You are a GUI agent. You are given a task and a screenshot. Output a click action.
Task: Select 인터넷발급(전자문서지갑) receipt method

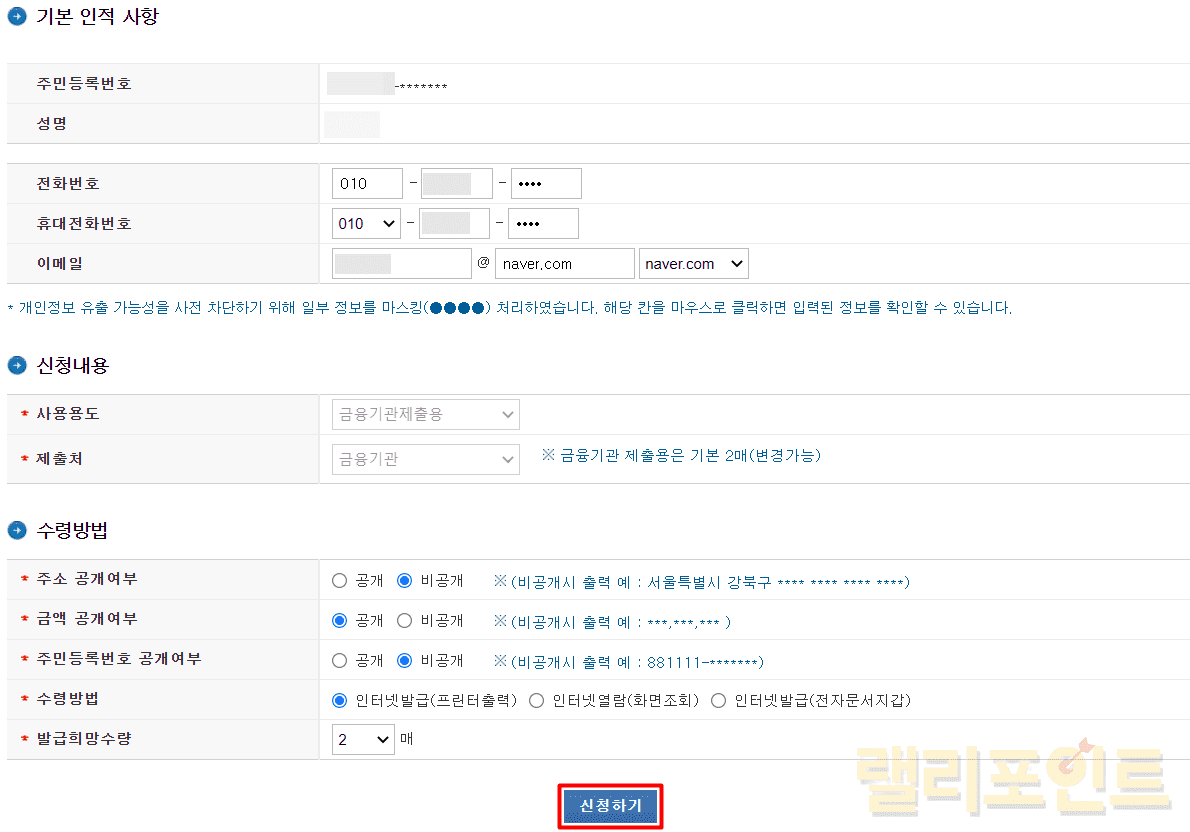coord(718,700)
